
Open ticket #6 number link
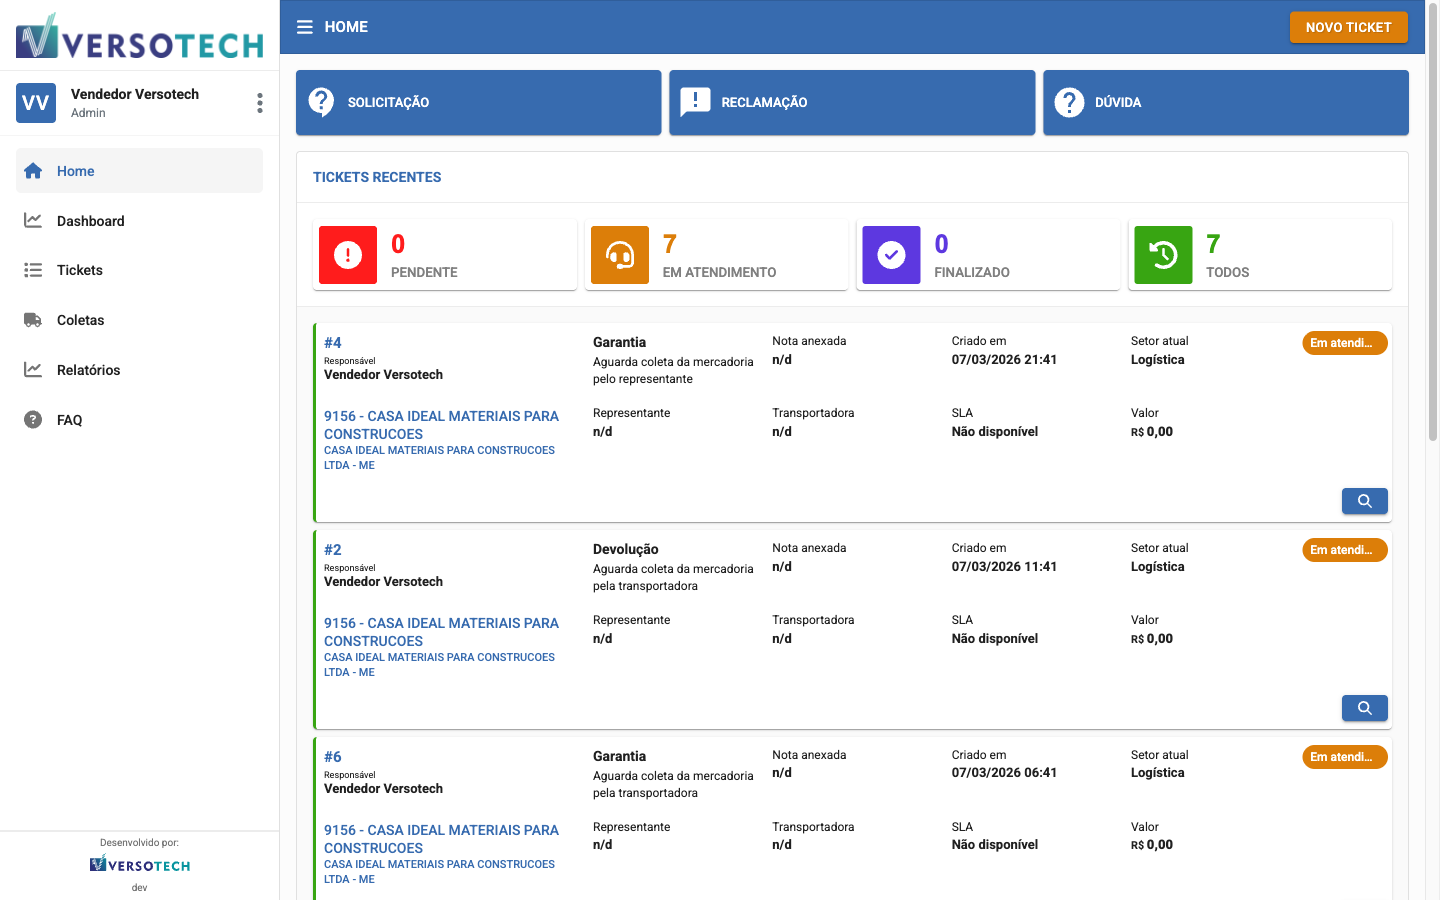pos(333,757)
